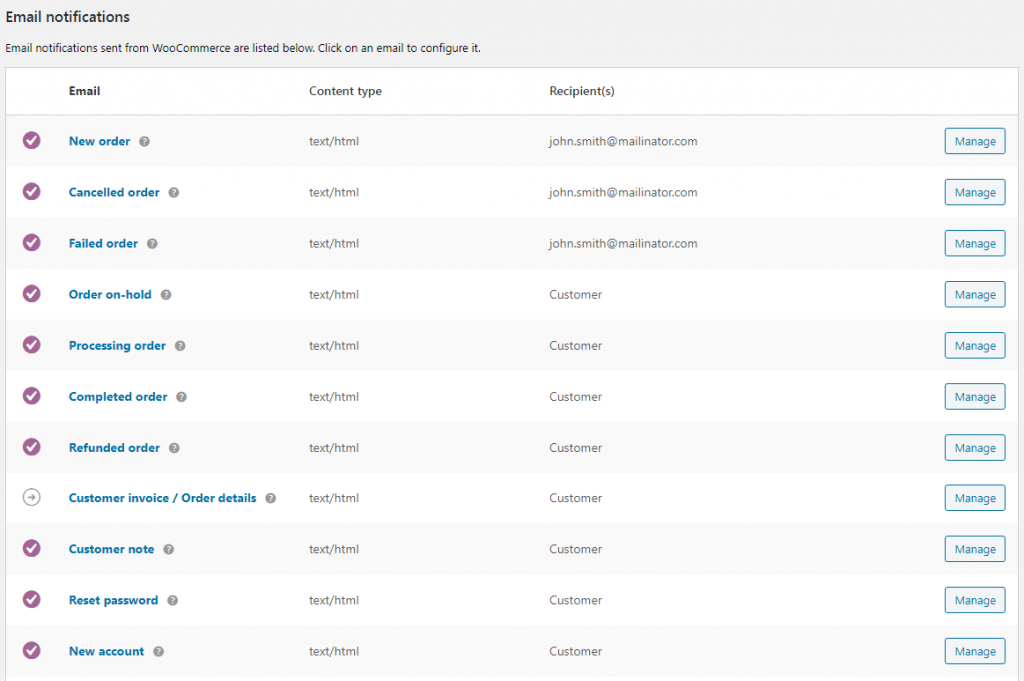The width and height of the screenshot is (1024, 681).
Task: Open the help bubble for Failed order
Action: (x=151, y=243)
